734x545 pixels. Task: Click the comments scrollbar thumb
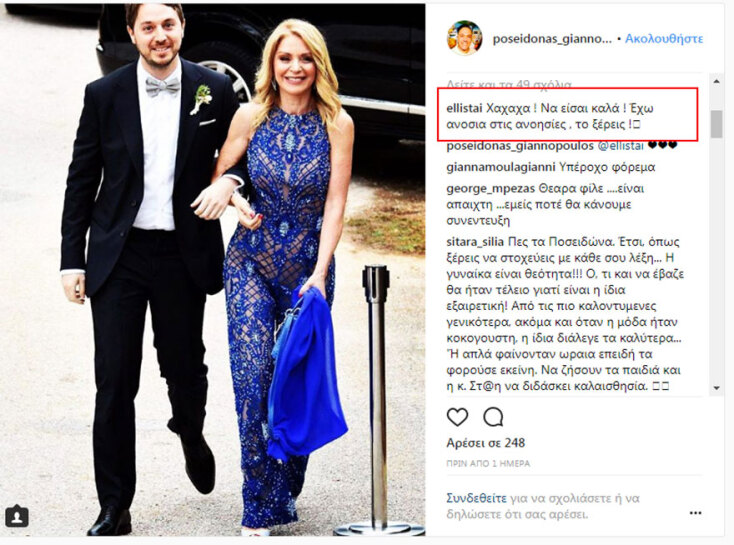(x=716, y=124)
